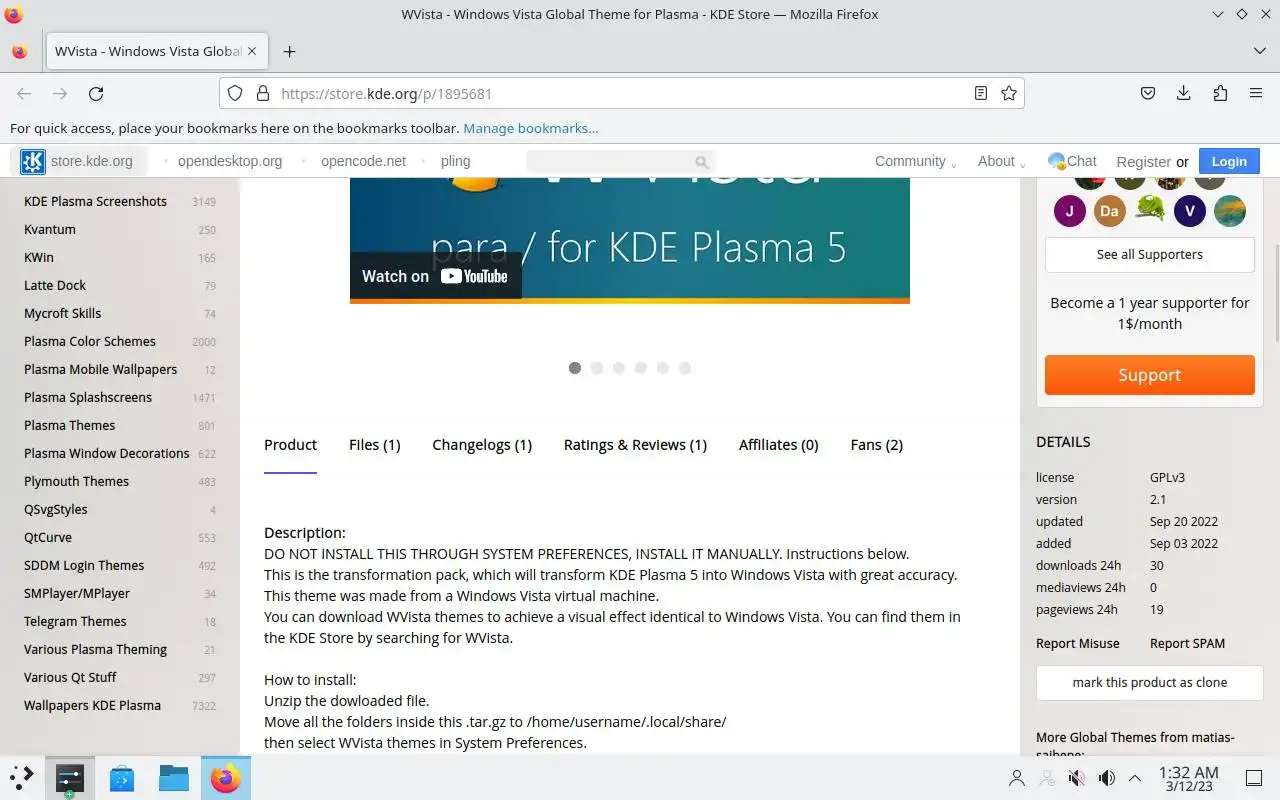
Task: Click Report Misuse link
Action: [1078, 643]
